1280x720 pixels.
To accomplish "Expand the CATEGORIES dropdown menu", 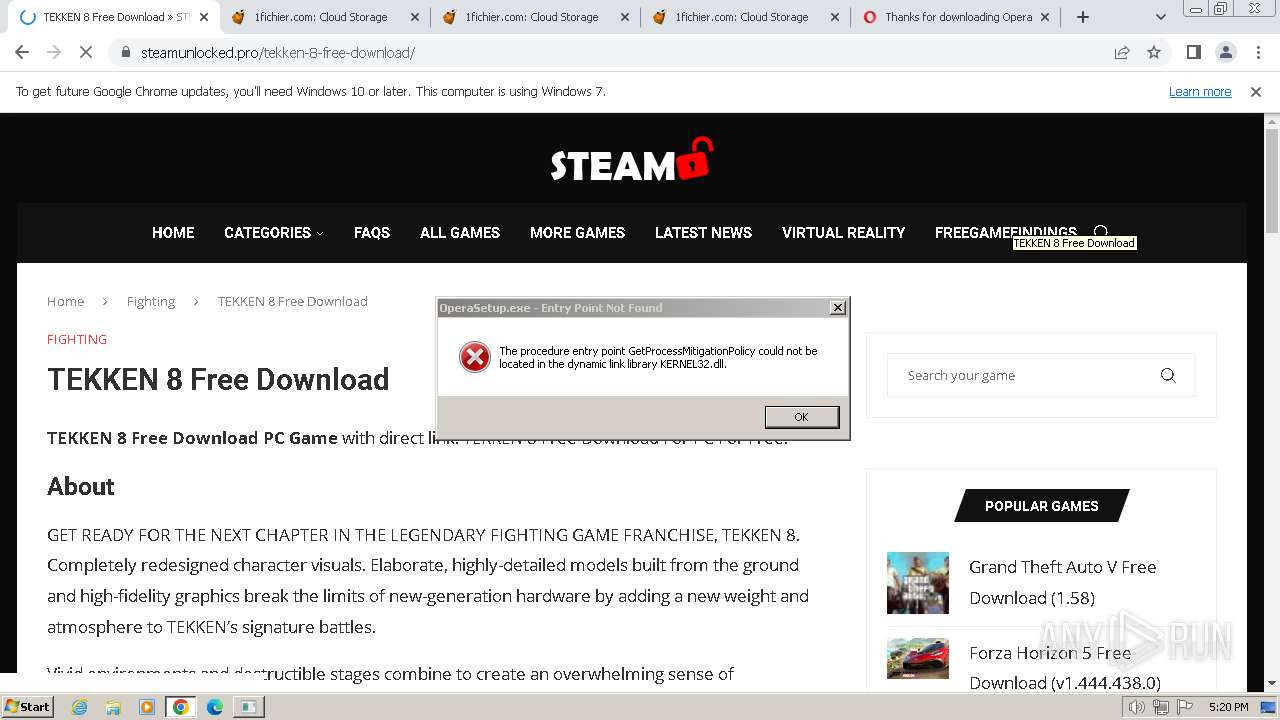I will click(x=273, y=232).
